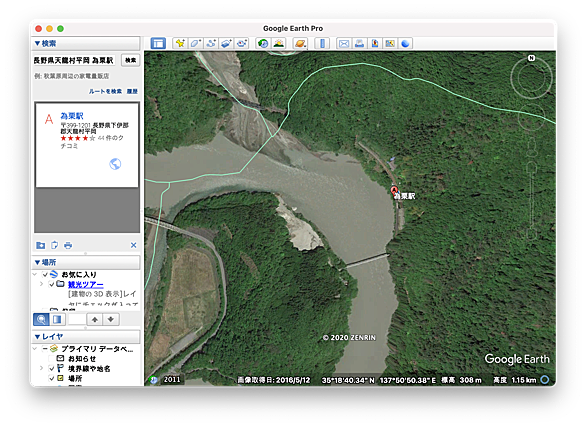This screenshot has width=586, height=426.
Task: Toggle the 観光ツアー checkbox
Action: [52, 284]
